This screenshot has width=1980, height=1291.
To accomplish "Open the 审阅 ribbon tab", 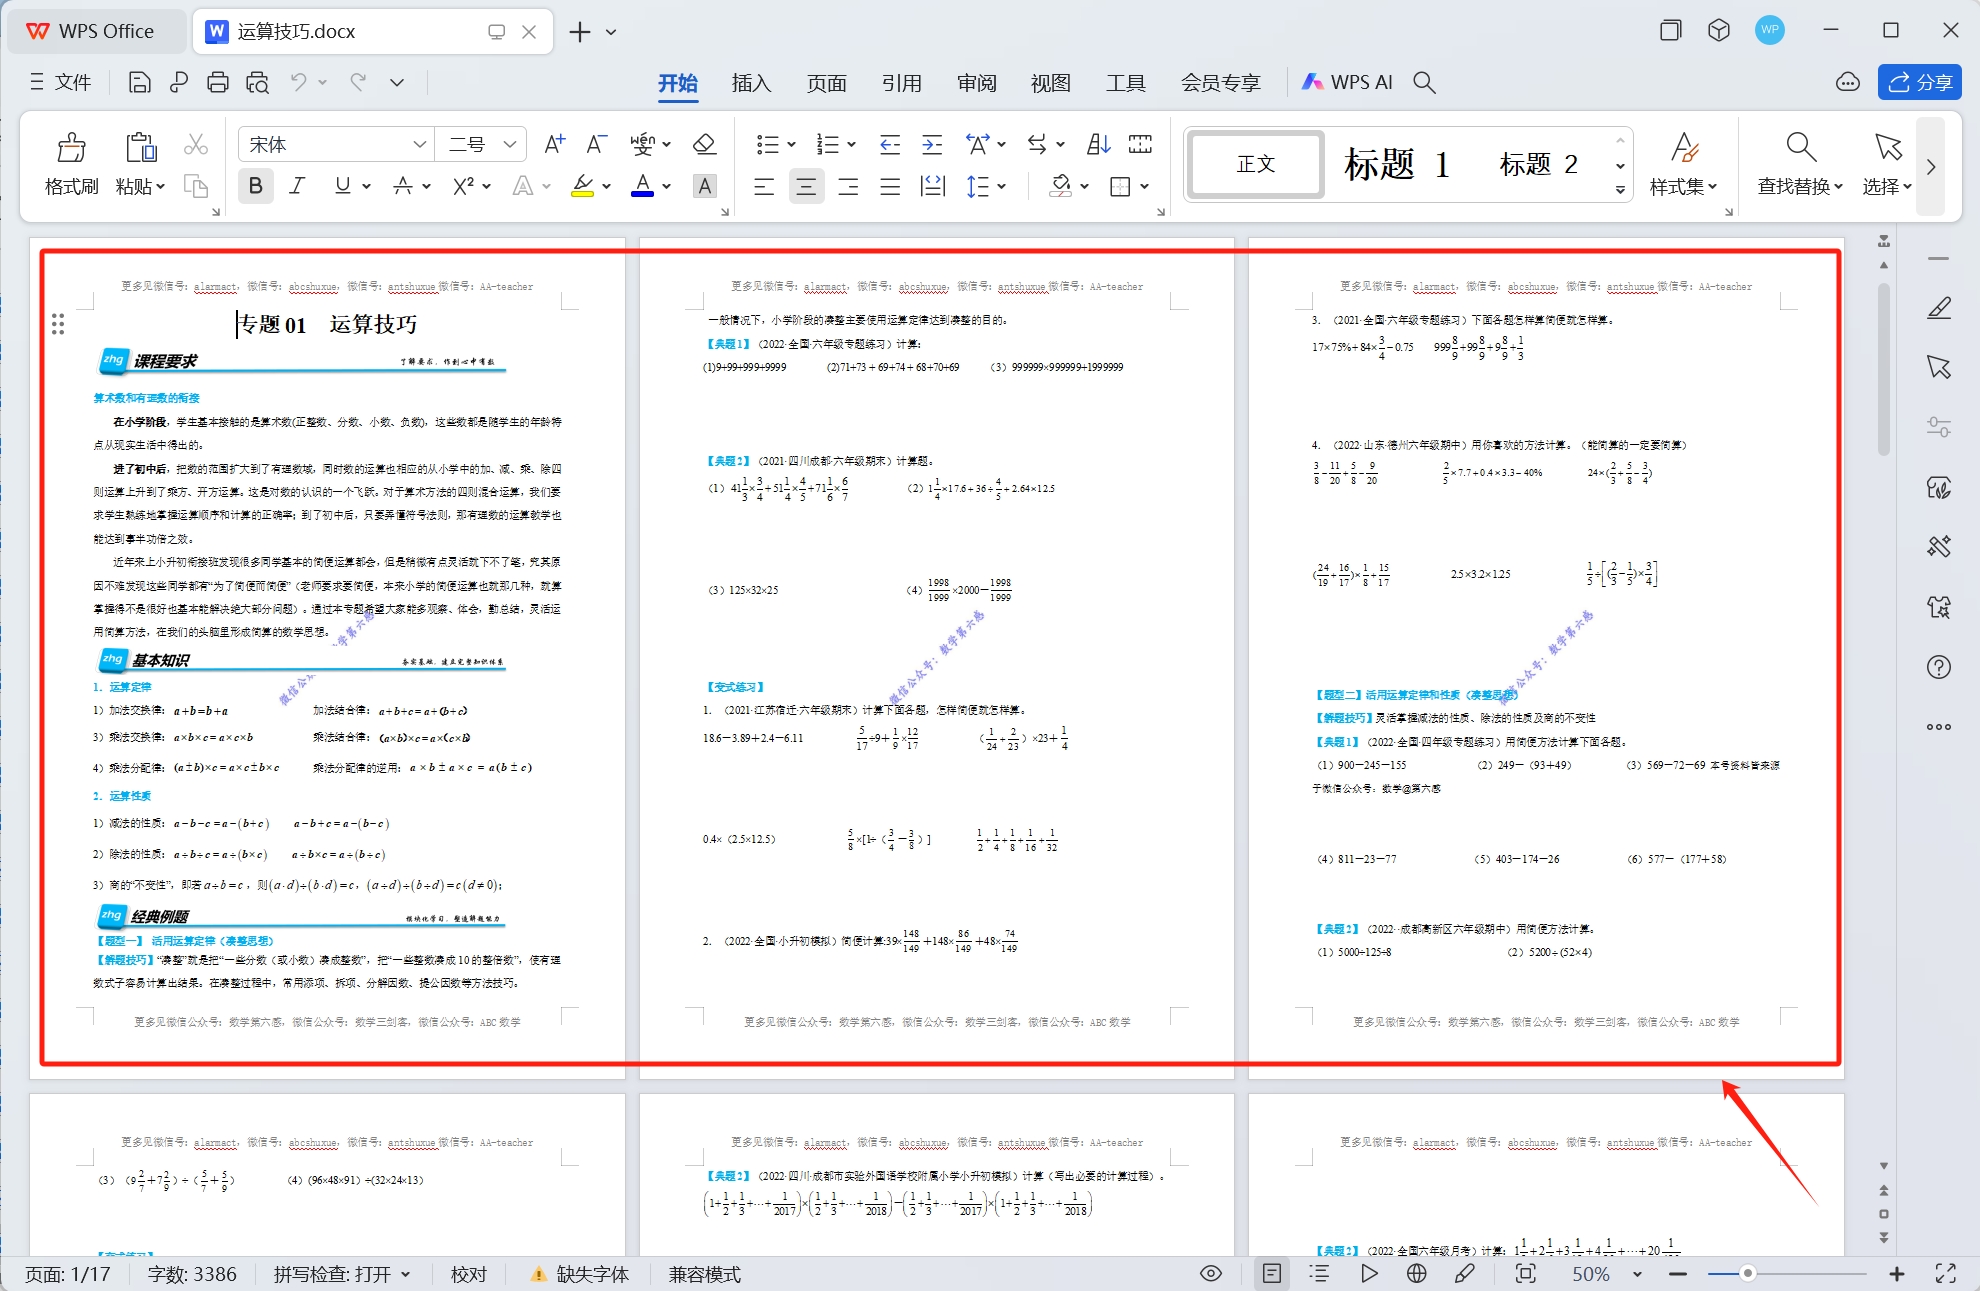I will pyautogui.click(x=976, y=83).
